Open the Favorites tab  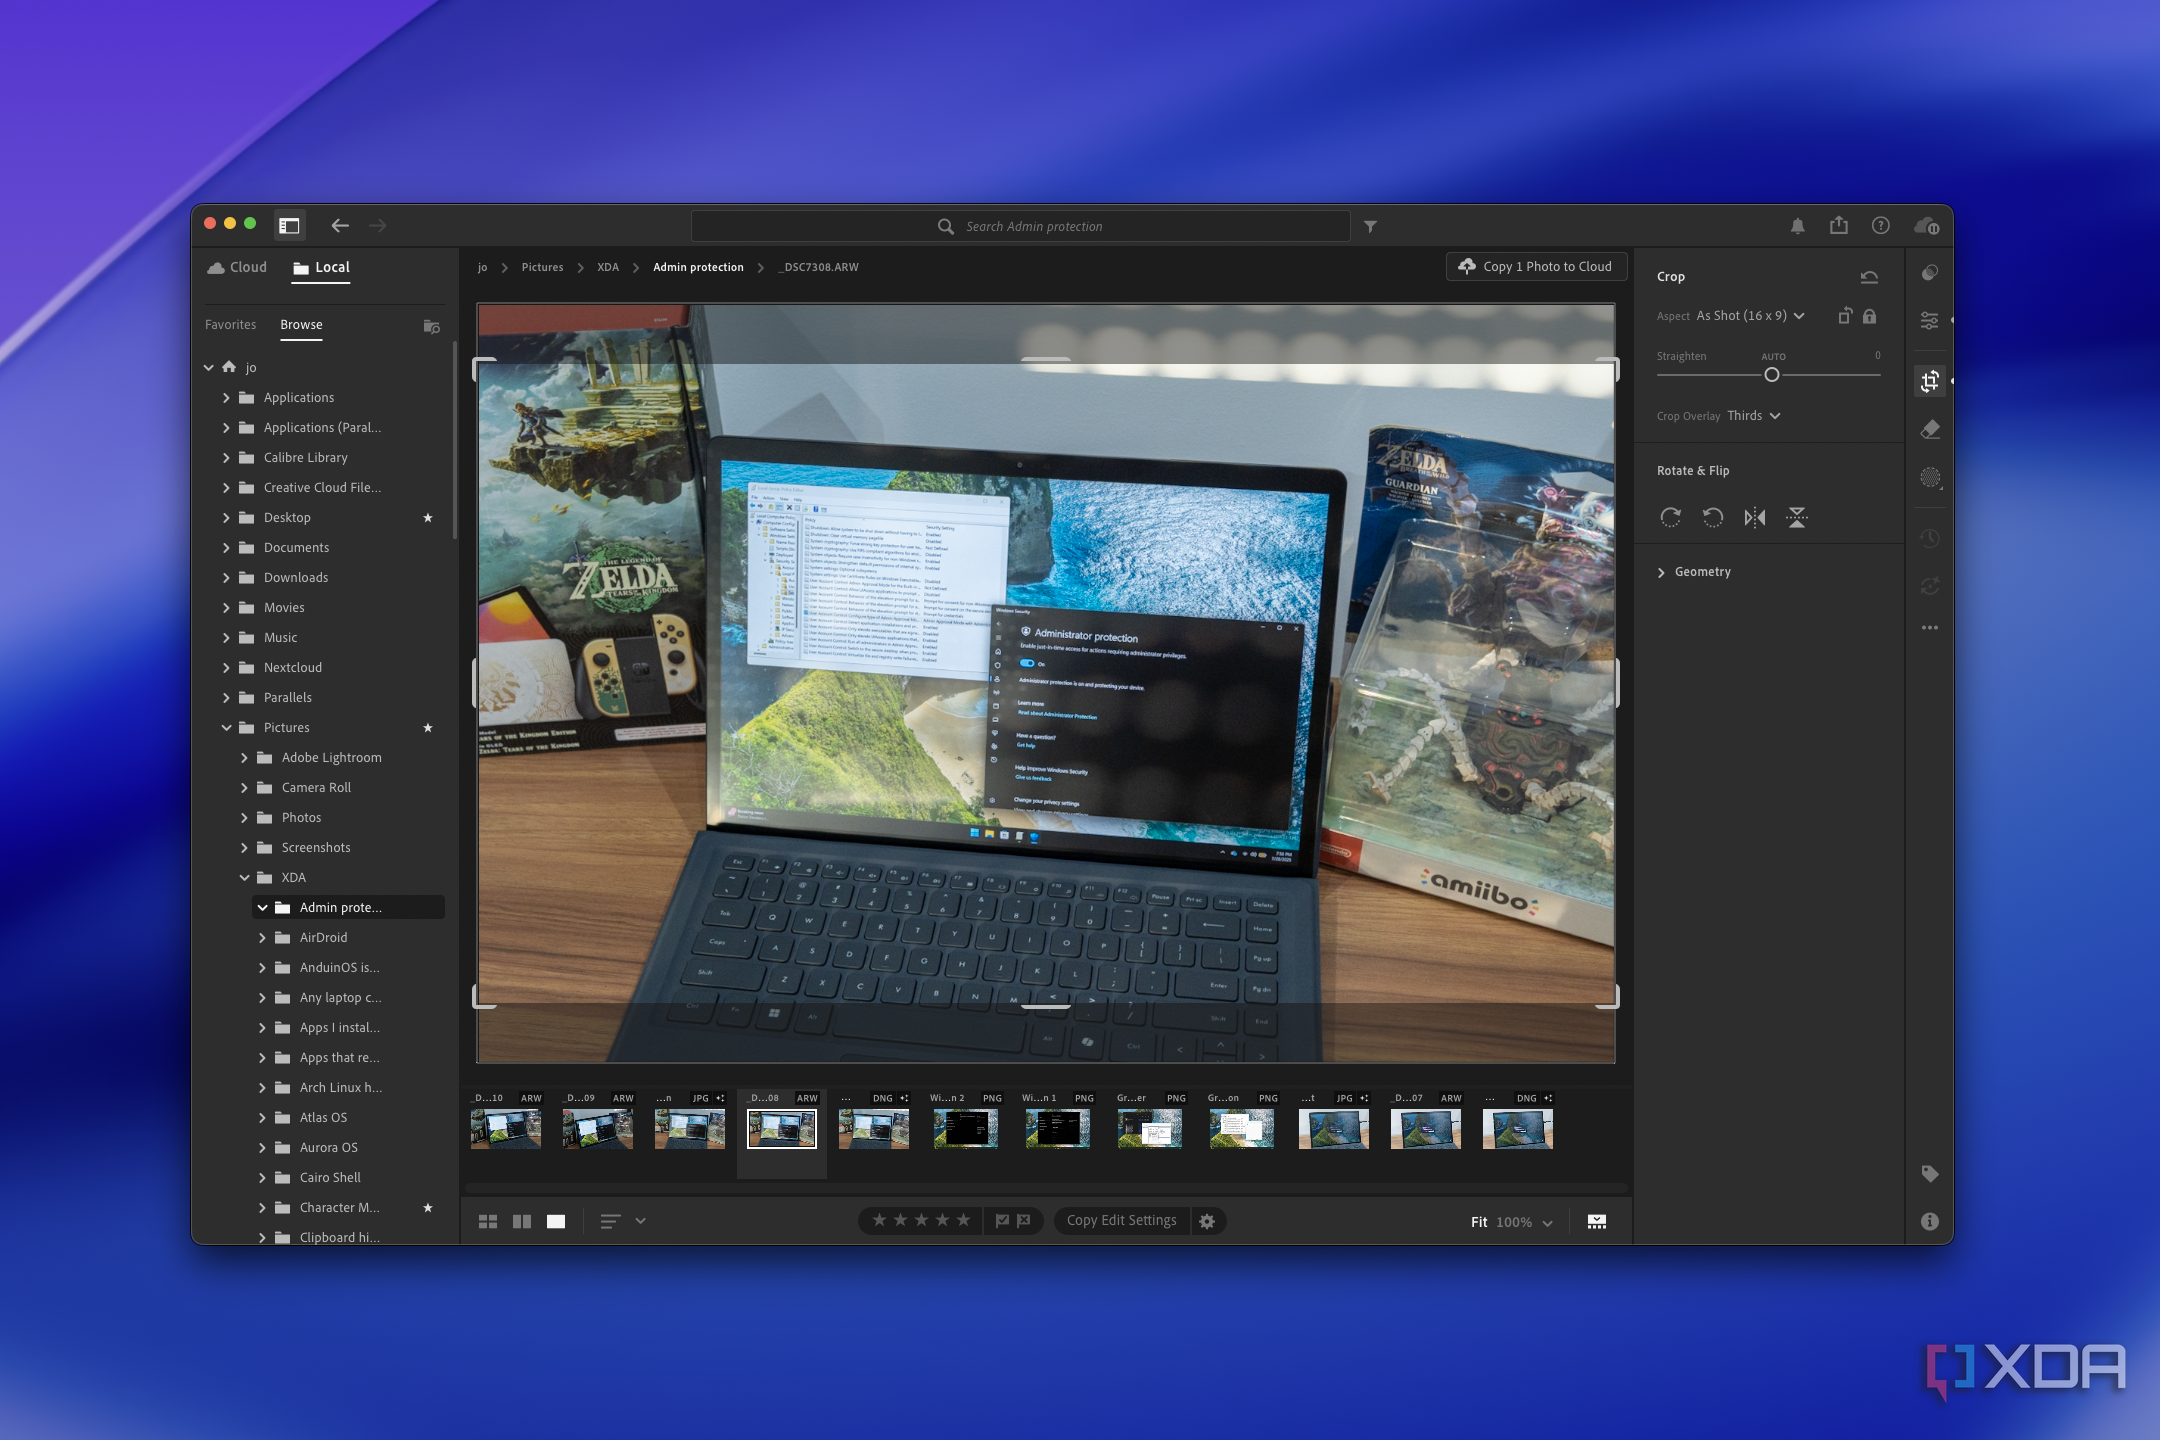230,325
